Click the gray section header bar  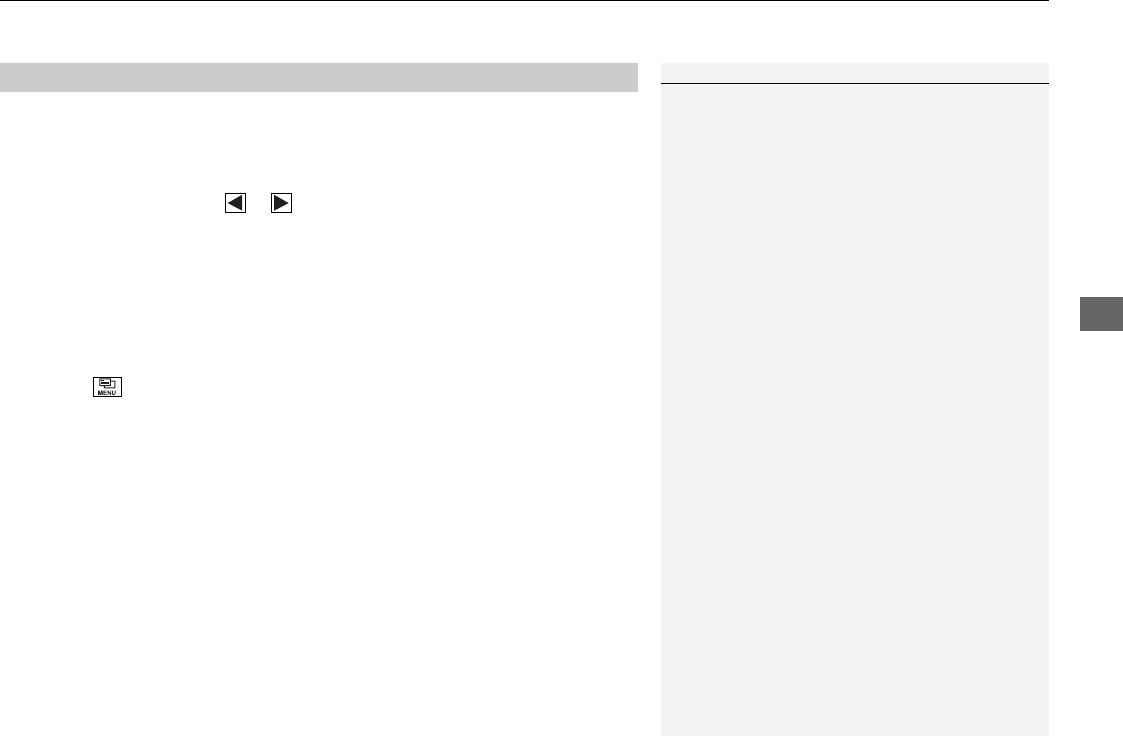click(x=319, y=77)
